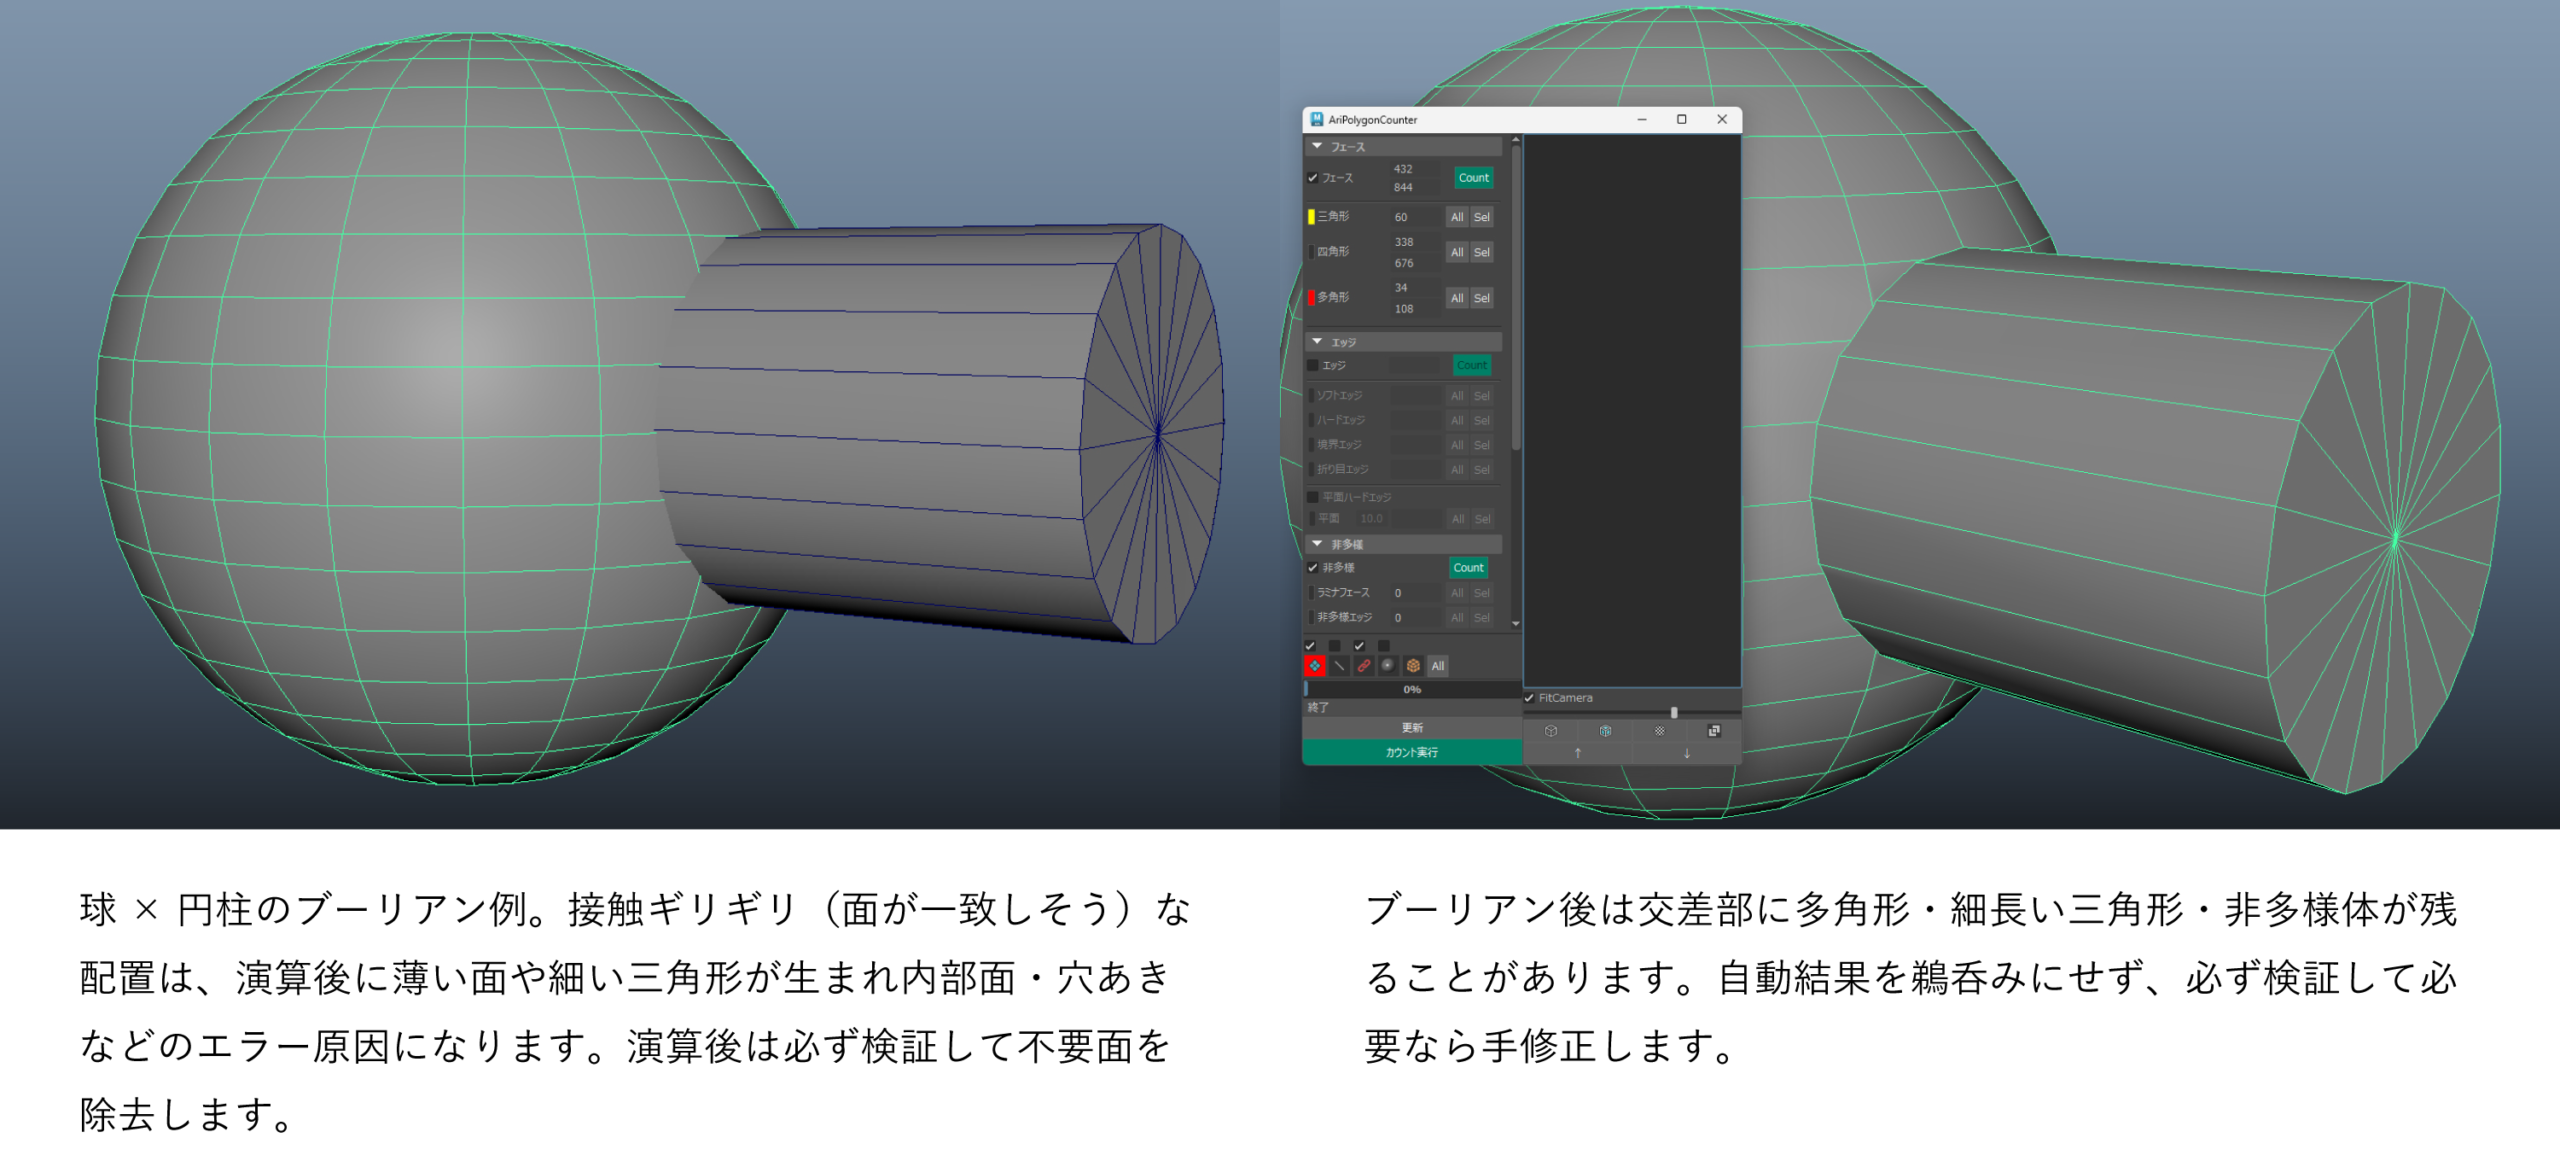Collapse the 非多様 section header
The height and width of the screenshot is (1167, 2560).
click(1317, 544)
